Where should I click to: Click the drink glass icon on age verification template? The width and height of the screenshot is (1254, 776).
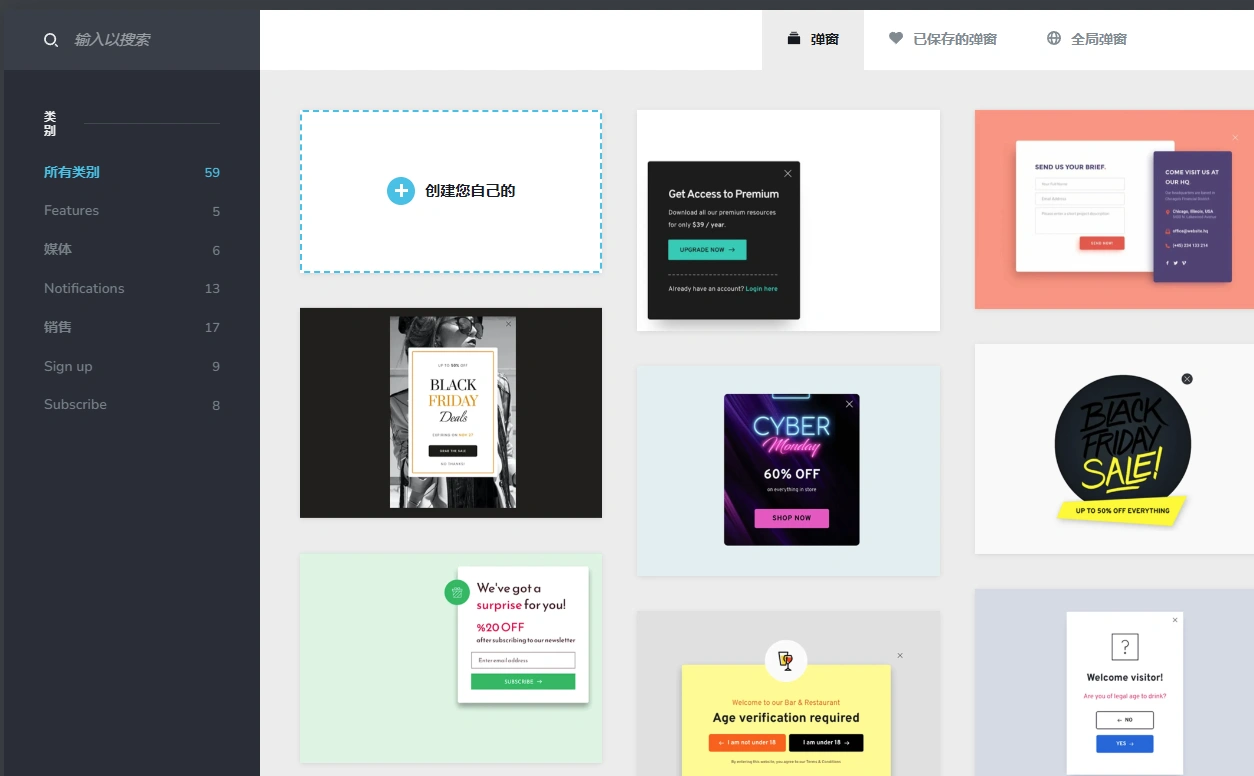click(786, 660)
